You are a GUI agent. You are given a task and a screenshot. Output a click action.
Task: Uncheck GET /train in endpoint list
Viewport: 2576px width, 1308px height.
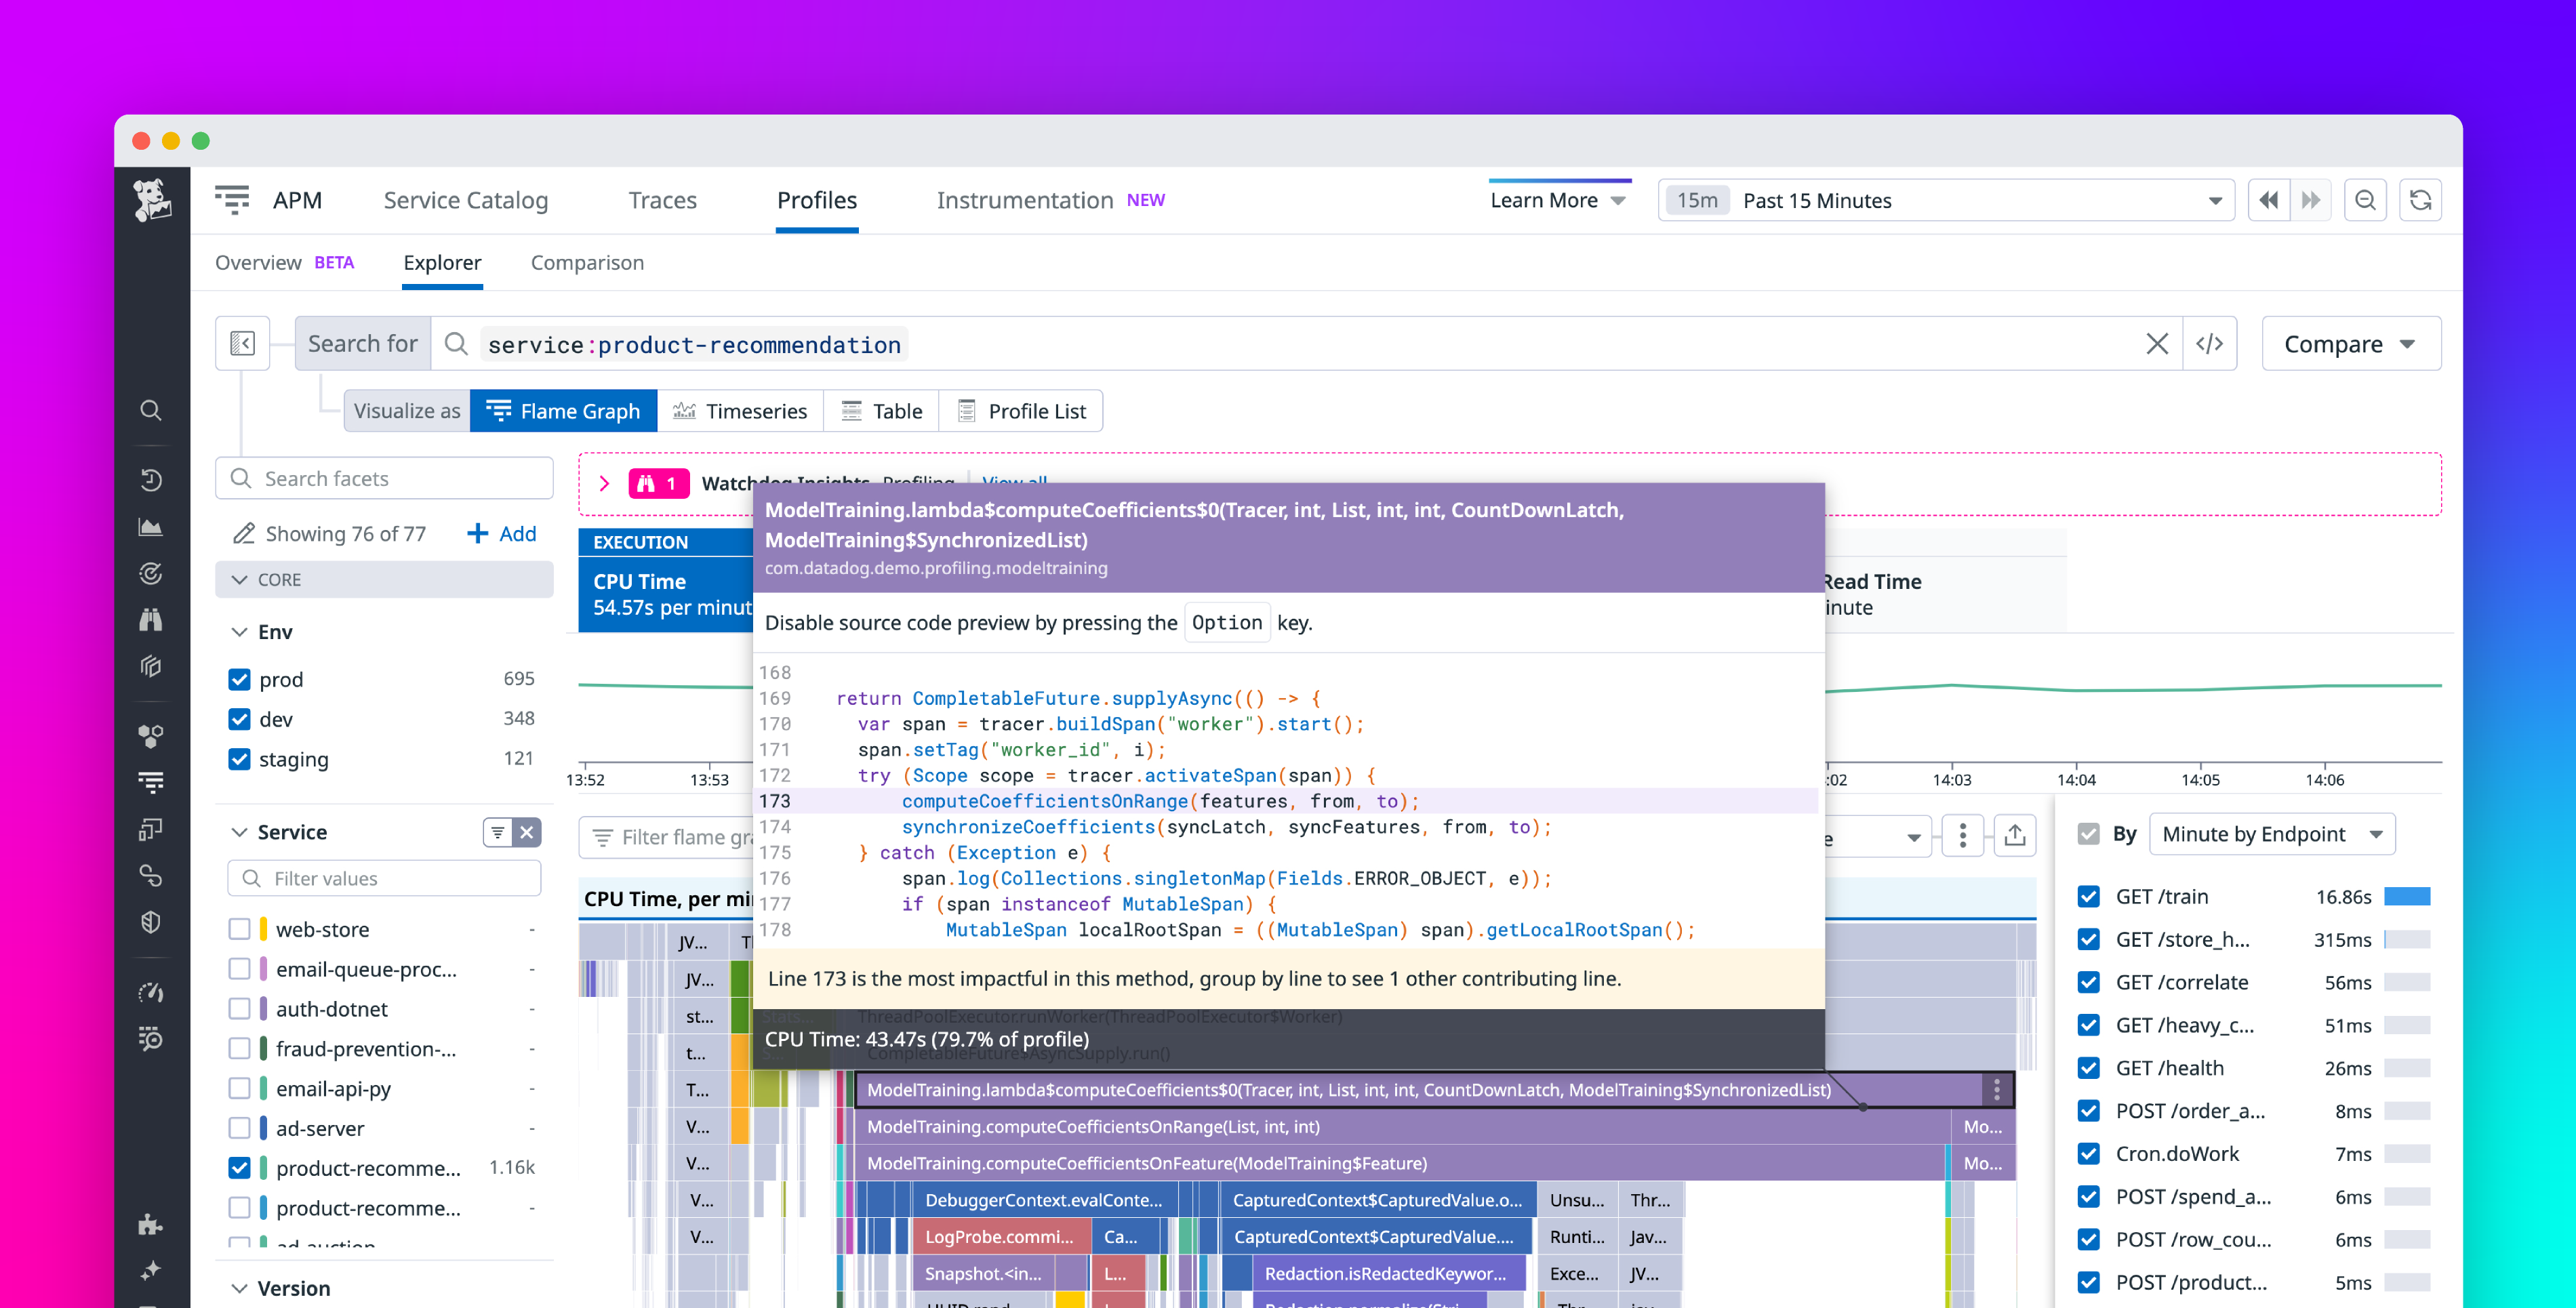[2089, 896]
